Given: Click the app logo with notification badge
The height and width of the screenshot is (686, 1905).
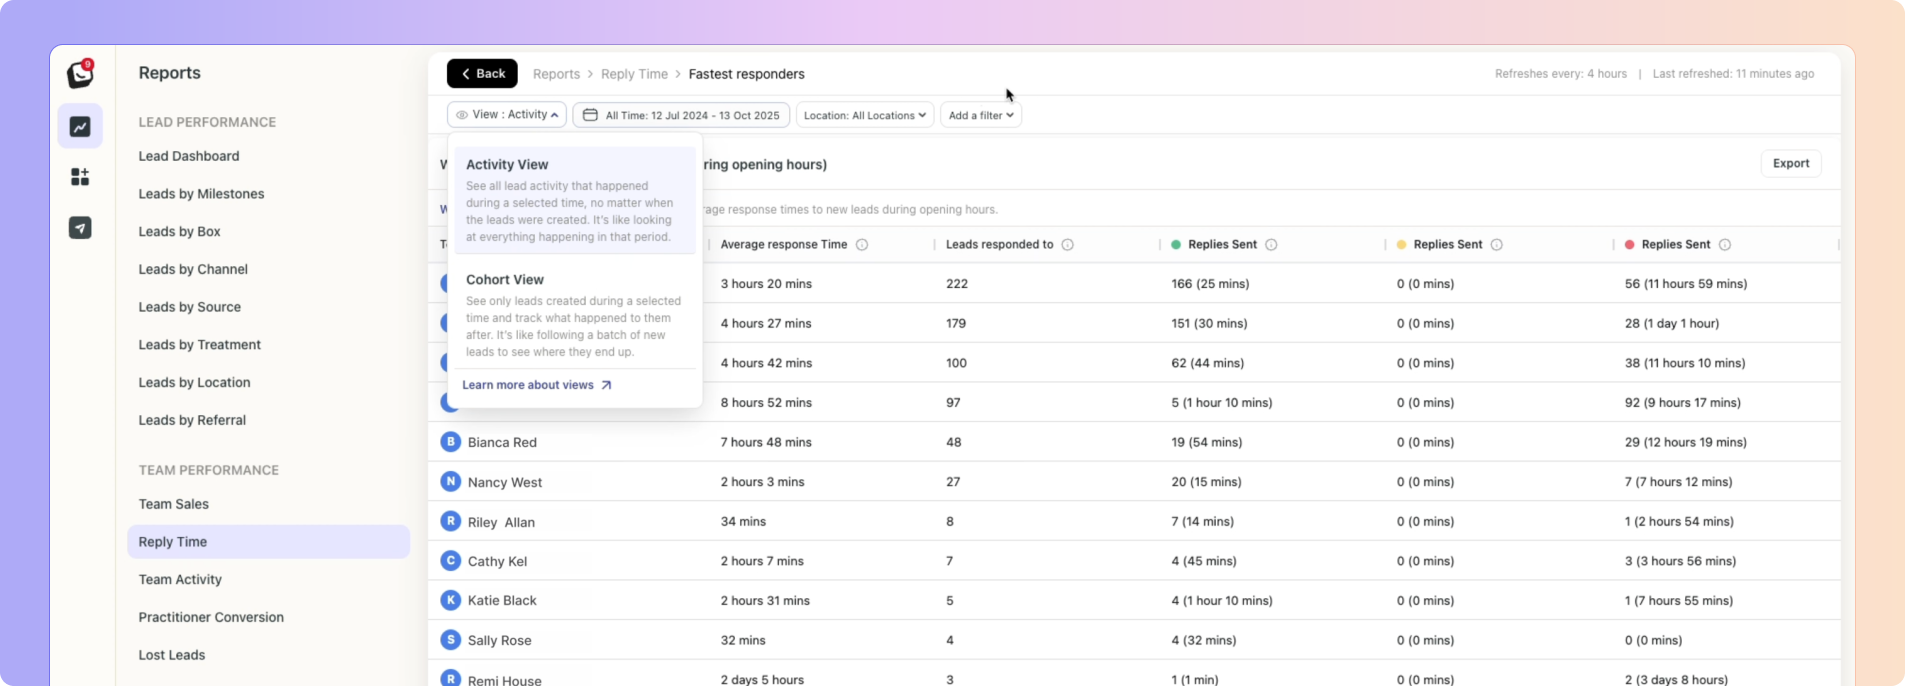Looking at the screenshot, I should [x=80, y=74].
